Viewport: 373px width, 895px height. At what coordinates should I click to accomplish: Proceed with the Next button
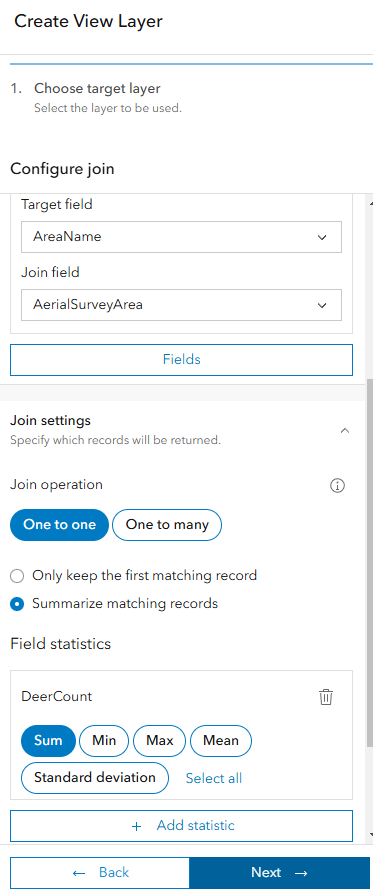point(279,873)
